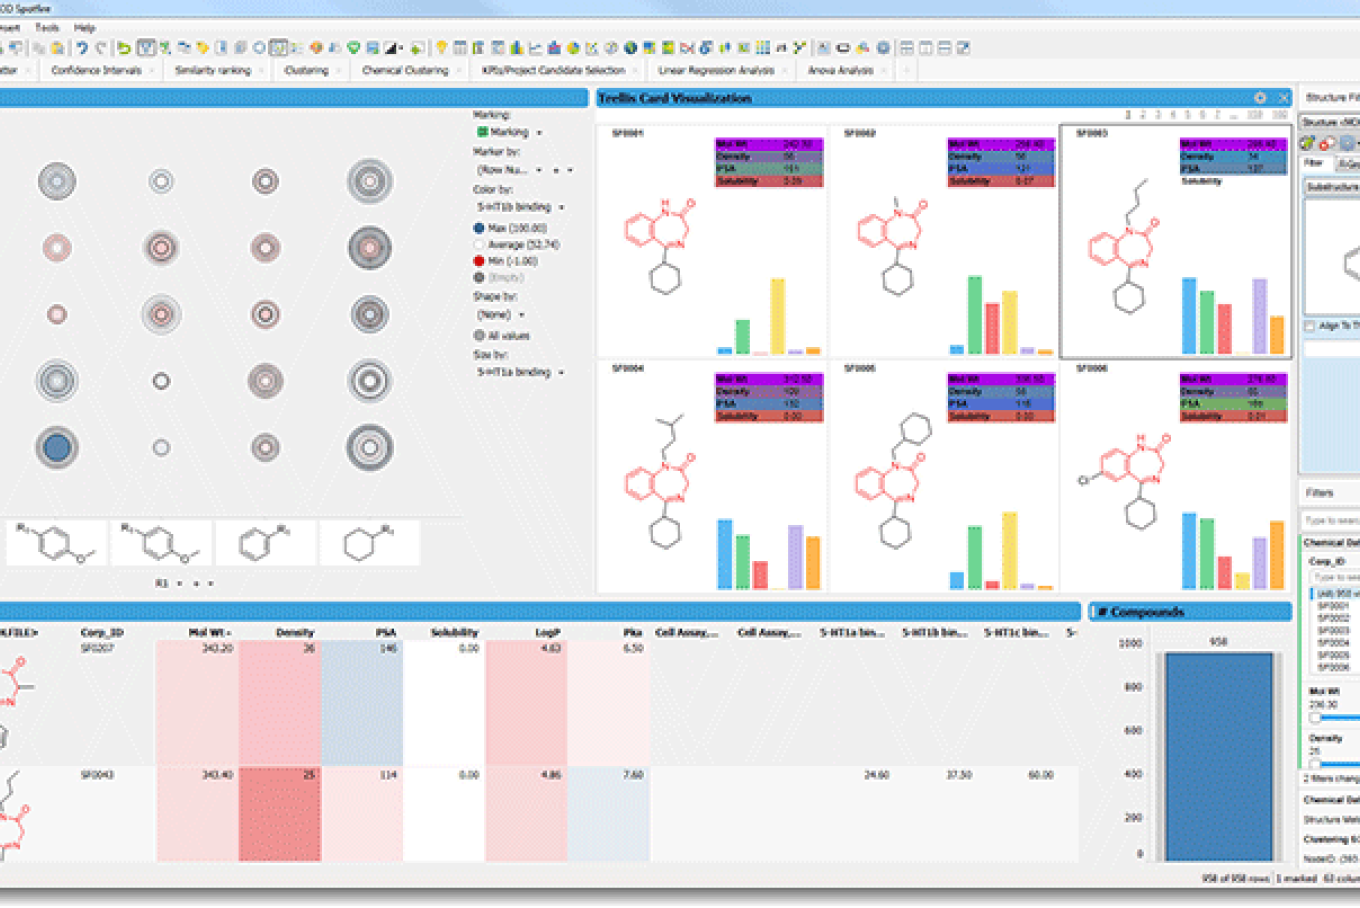This screenshot has width=1360, height=908.
Task: Click the structure filter sketch icon
Action: (1307, 143)
